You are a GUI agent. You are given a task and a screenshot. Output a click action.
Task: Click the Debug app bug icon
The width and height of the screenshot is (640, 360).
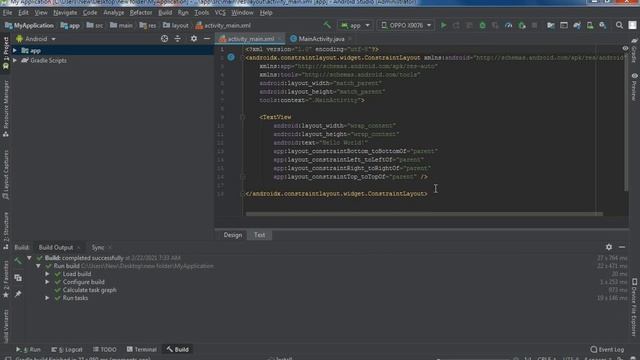482,25
